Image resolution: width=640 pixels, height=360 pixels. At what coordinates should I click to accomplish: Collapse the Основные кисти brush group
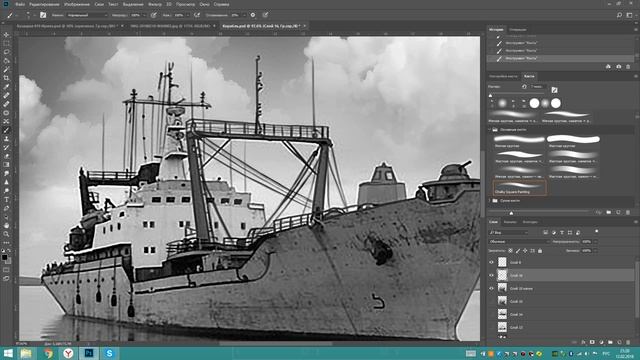(489, 129)
